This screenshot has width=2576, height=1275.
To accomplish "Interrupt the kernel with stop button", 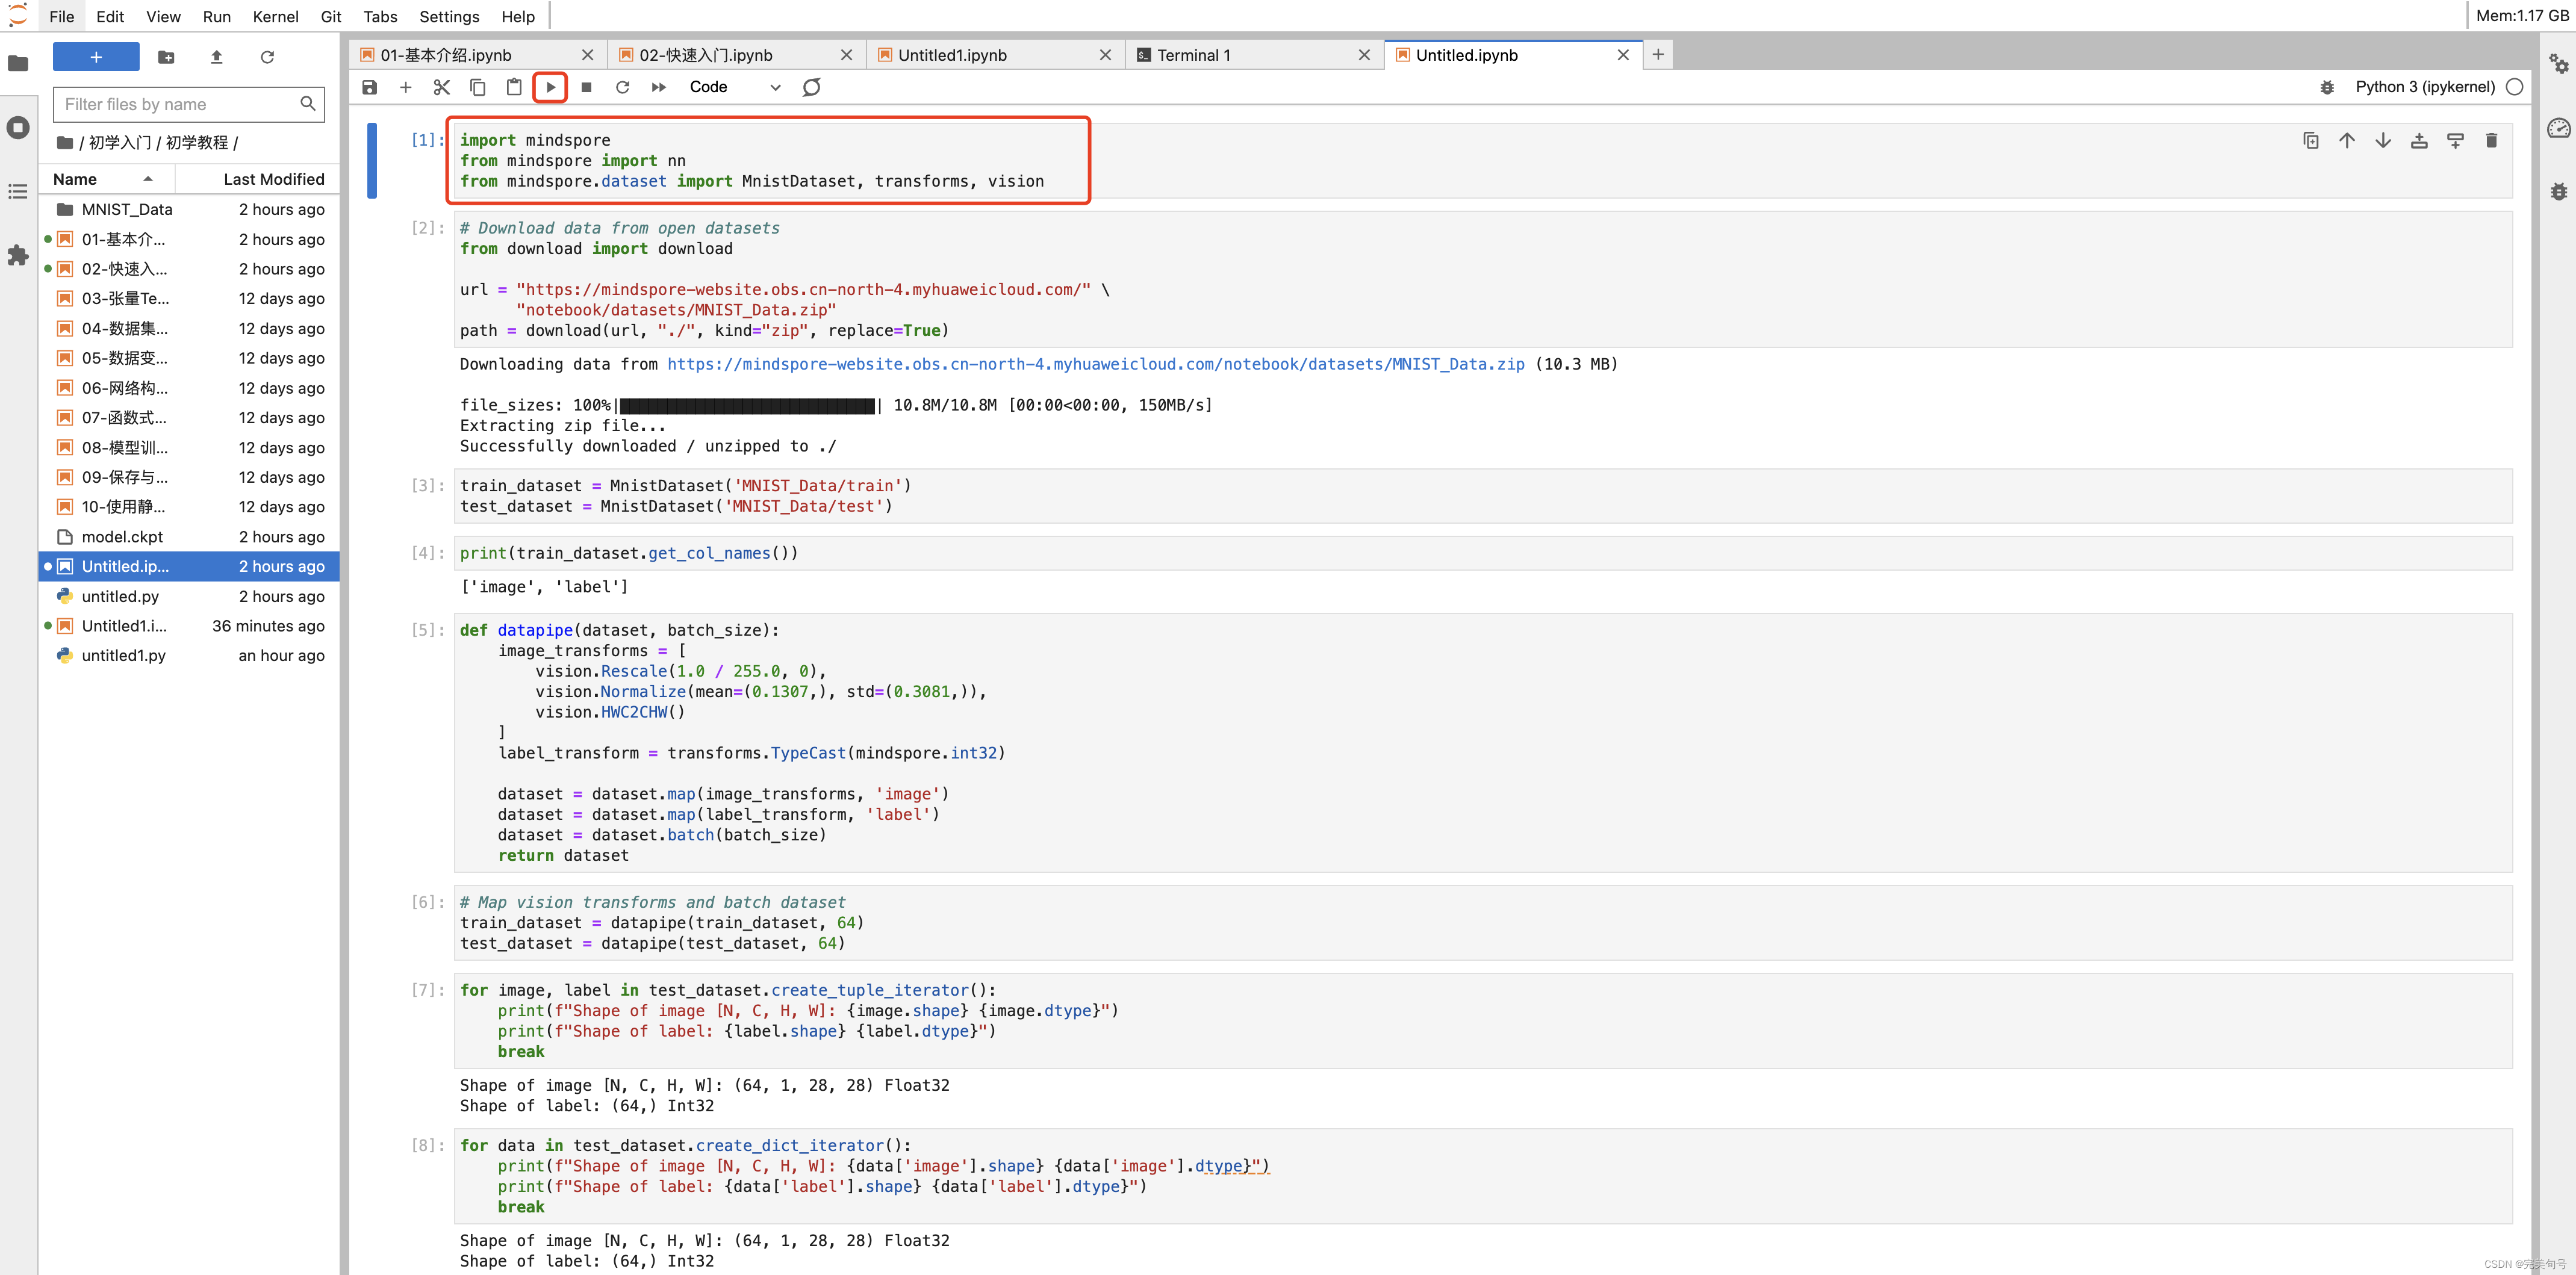I will tap(587, 87).
